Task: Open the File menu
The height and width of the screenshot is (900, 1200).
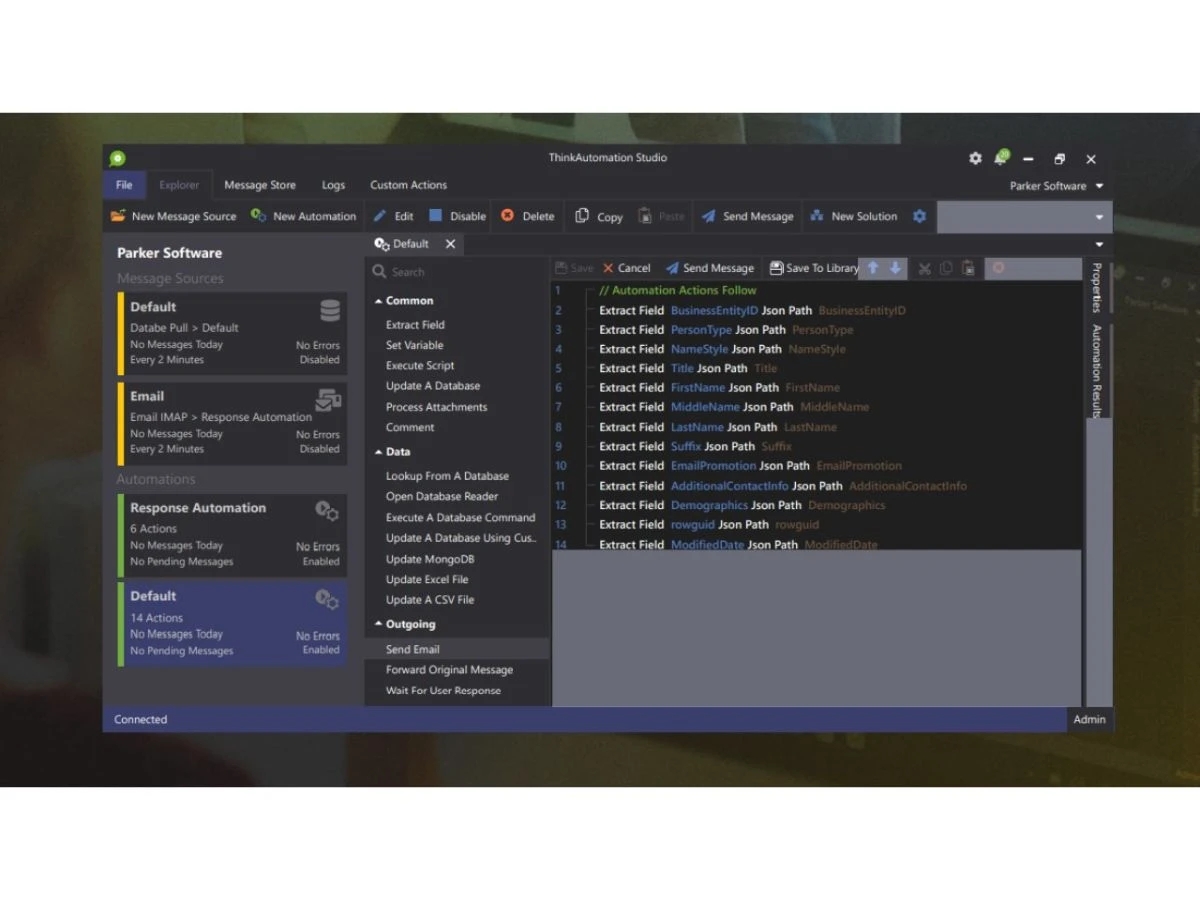Action: pyautogui.click(x=124, y=185)
